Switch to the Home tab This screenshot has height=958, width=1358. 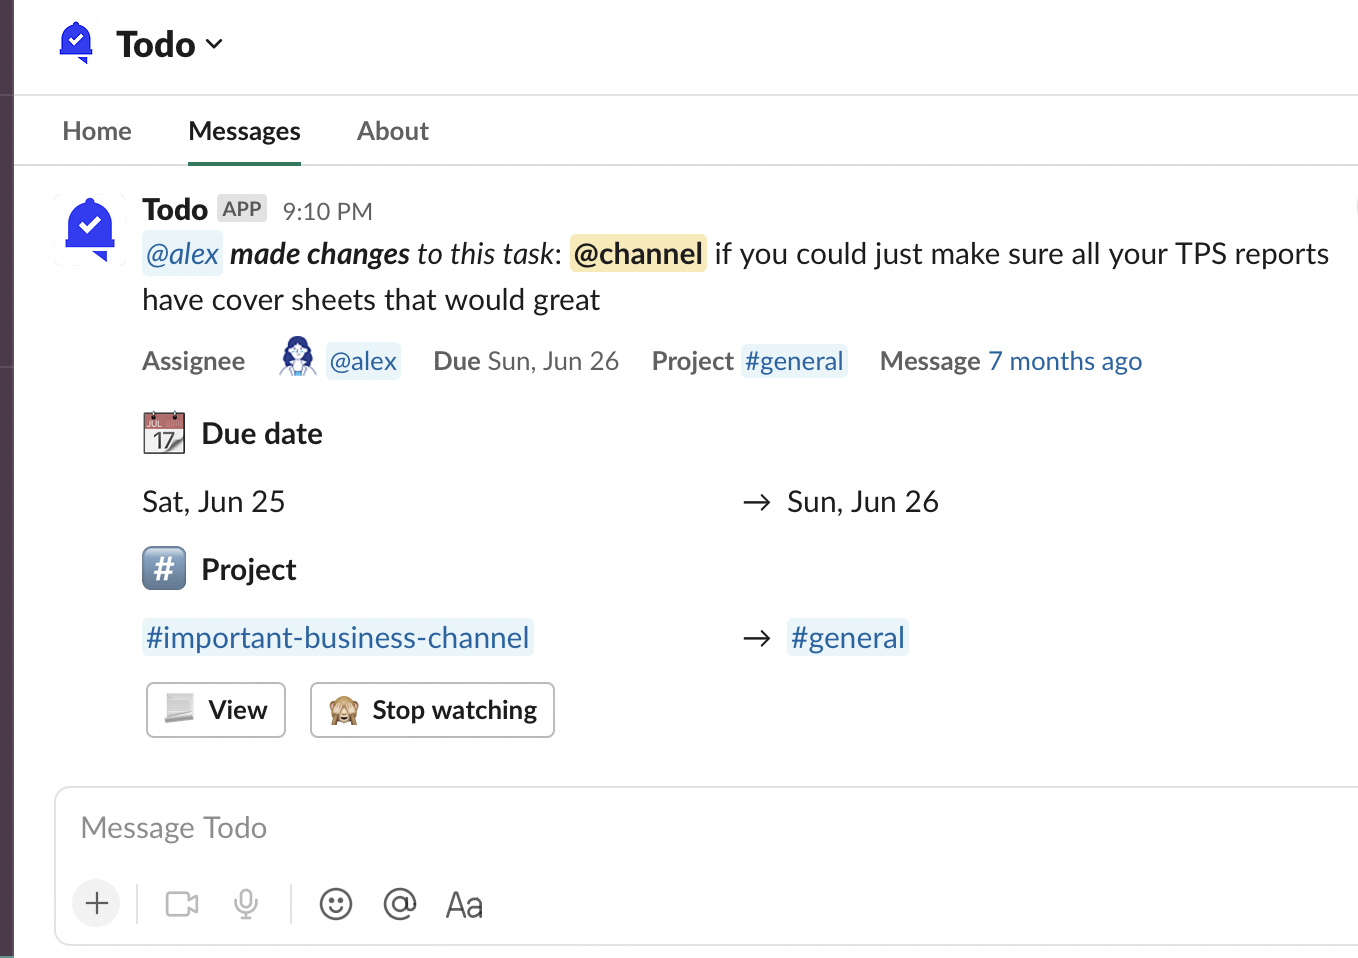coord(97,131)
